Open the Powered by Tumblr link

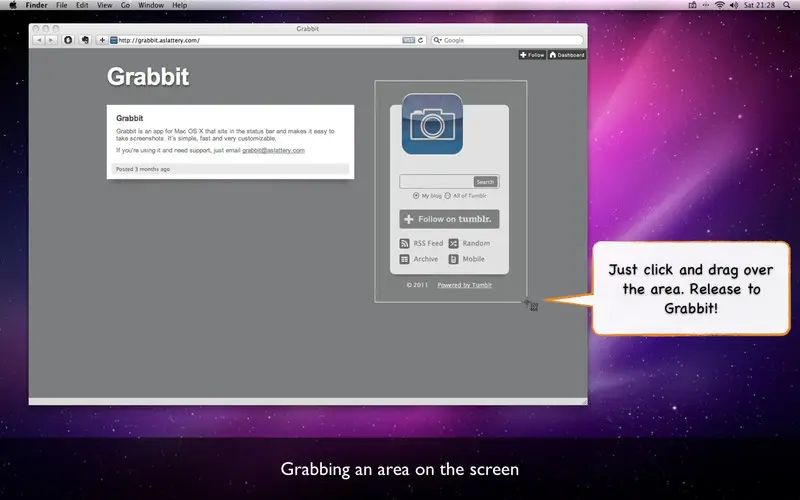(465, 285)
